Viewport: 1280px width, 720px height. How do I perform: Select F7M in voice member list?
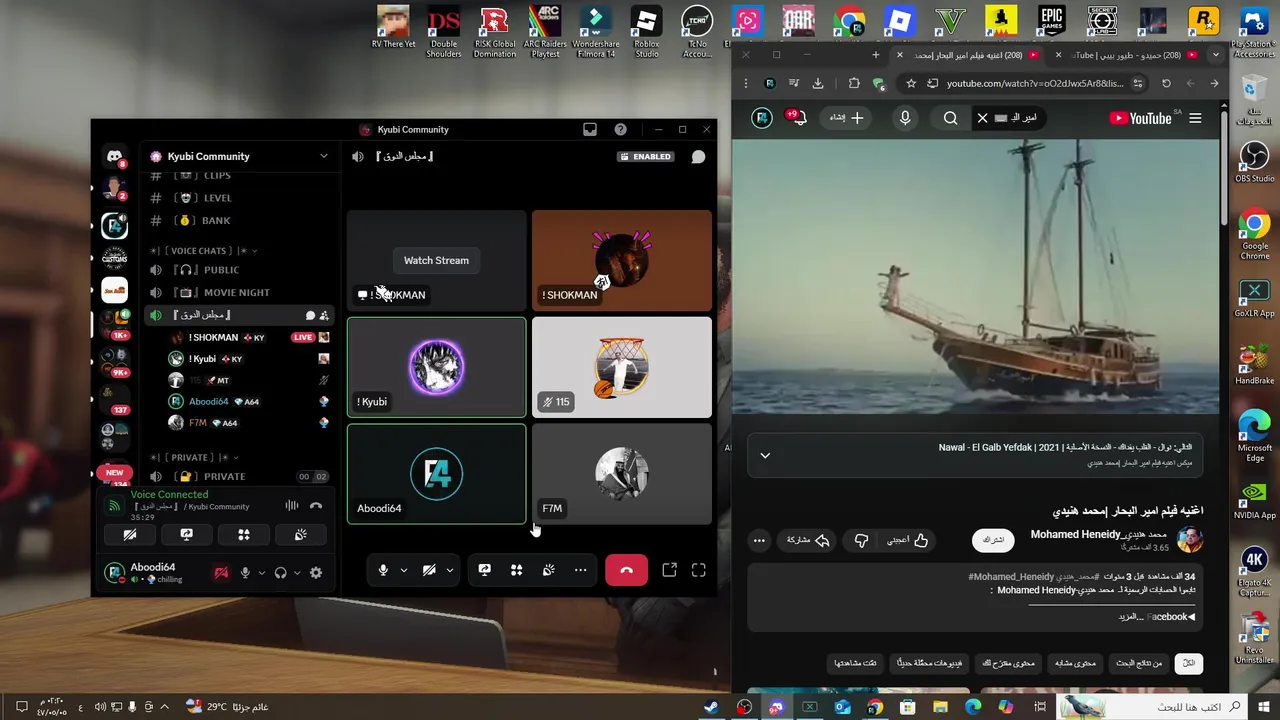click(249, 423)
